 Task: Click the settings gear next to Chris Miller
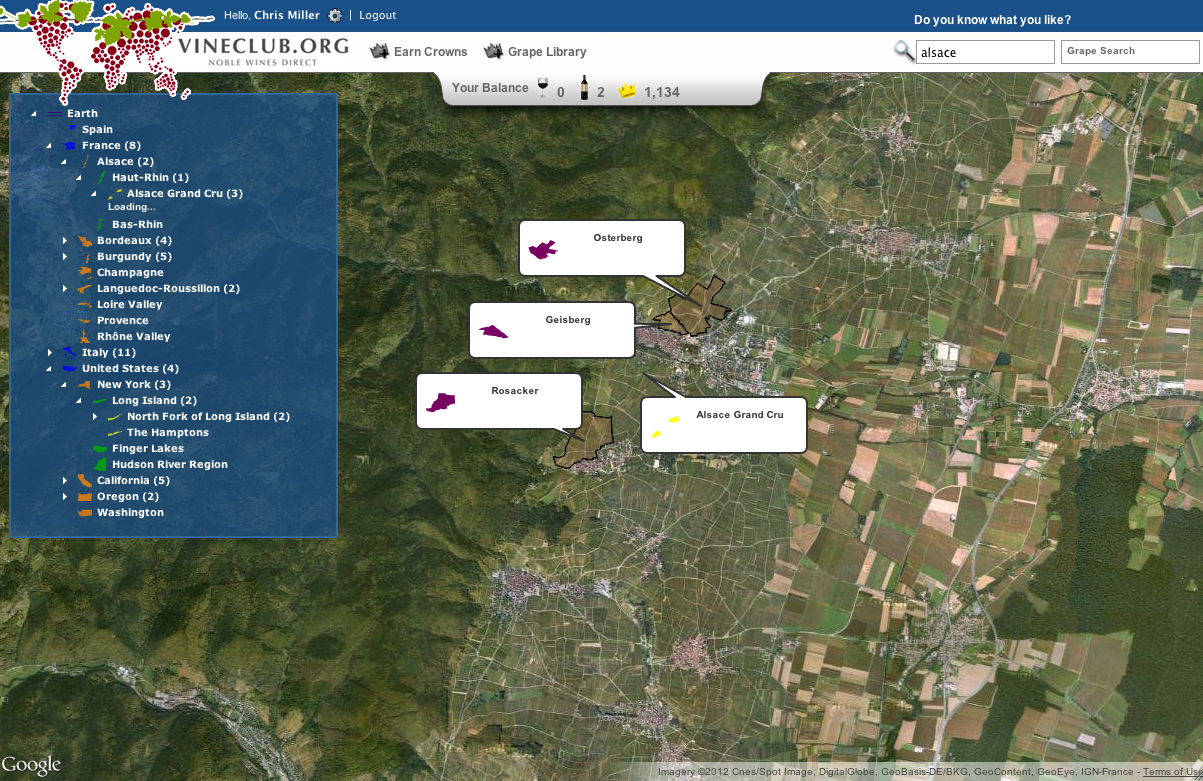point(335,16)
